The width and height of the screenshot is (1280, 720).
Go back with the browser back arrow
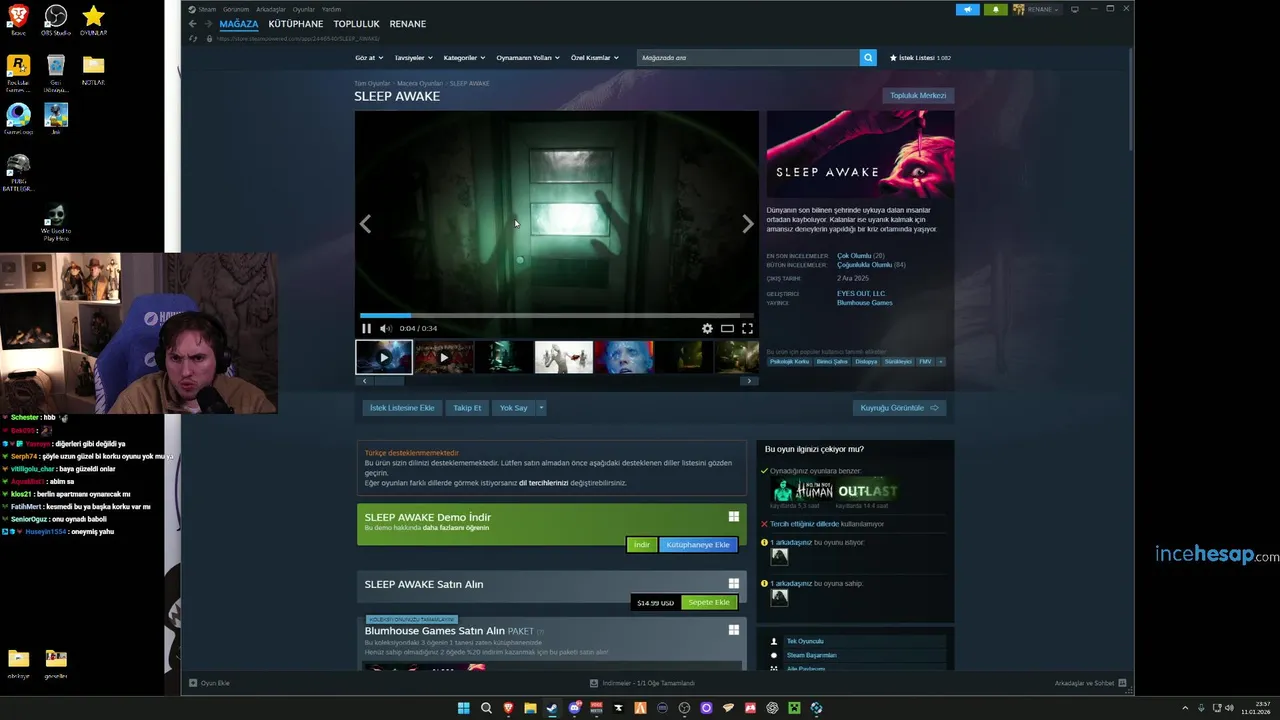193,24
